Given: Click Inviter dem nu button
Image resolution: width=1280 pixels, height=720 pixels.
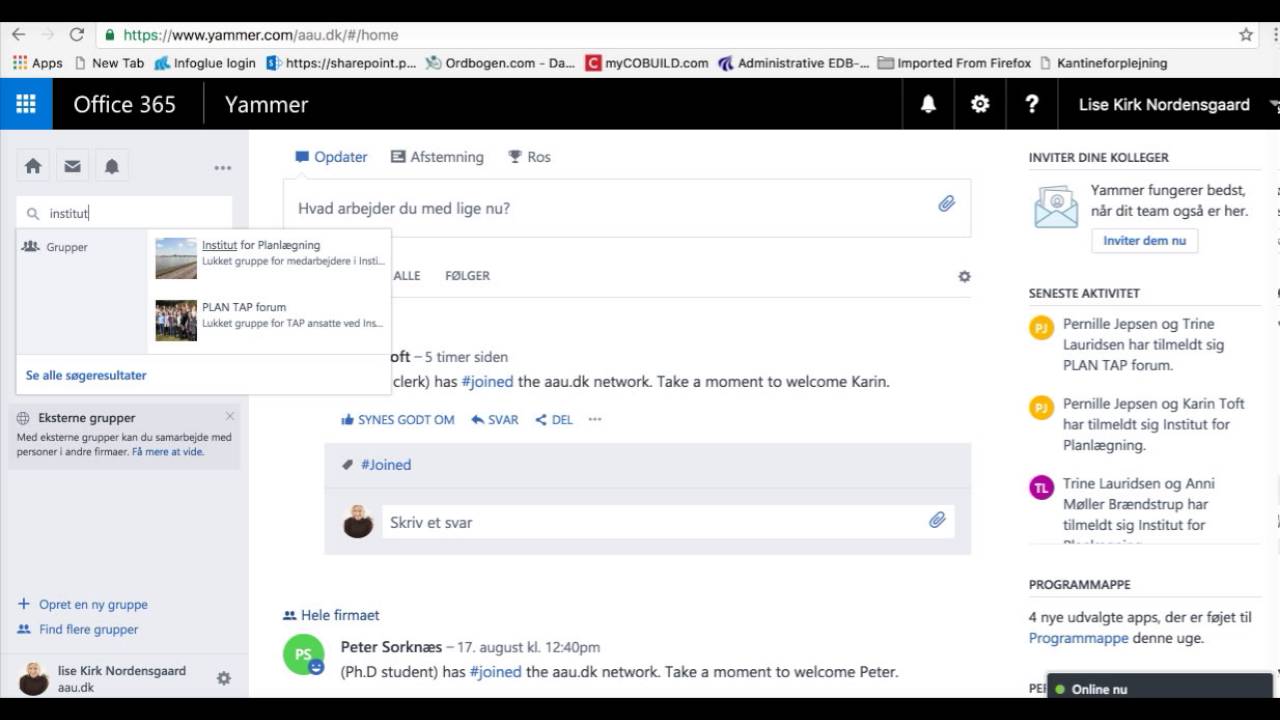Looking at the screenshot, I should click(1144, 241).
